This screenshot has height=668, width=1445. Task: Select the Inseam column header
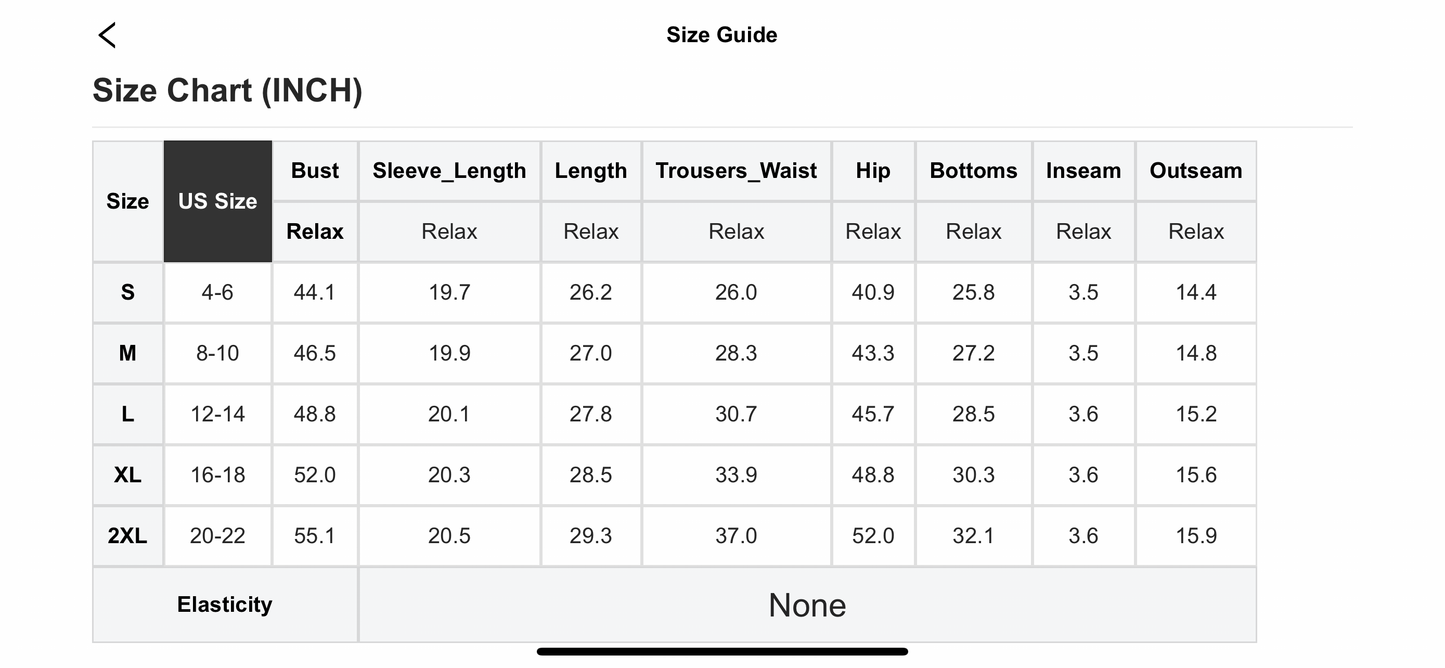(x=1083, y=171)
